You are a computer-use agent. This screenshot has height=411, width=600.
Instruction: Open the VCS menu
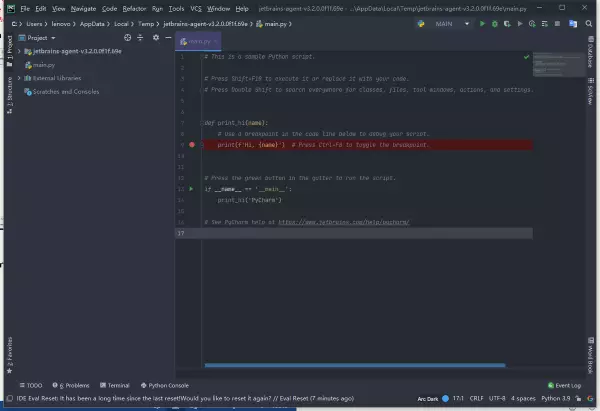point(196,8)
